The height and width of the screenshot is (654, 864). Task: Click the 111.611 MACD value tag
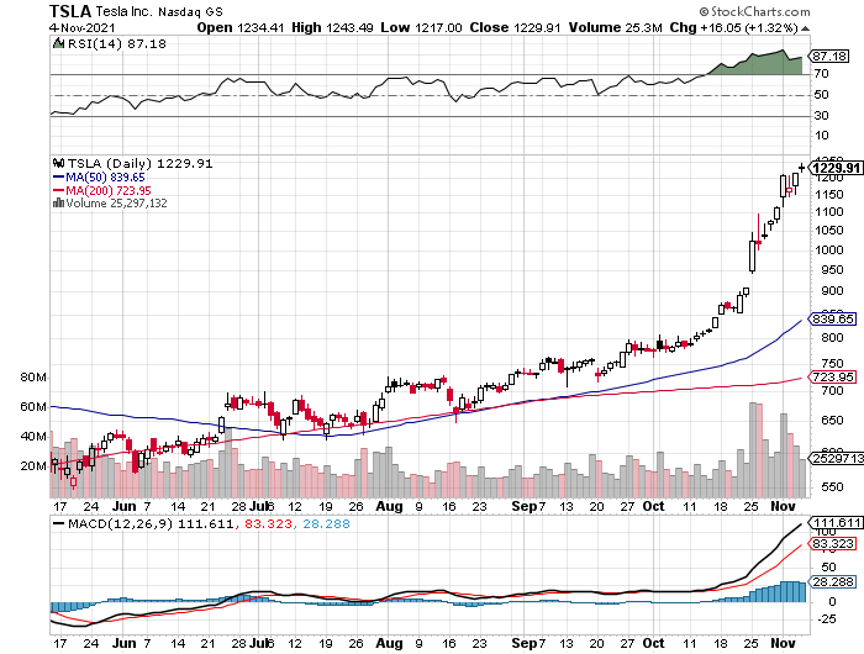click(835, 522)
